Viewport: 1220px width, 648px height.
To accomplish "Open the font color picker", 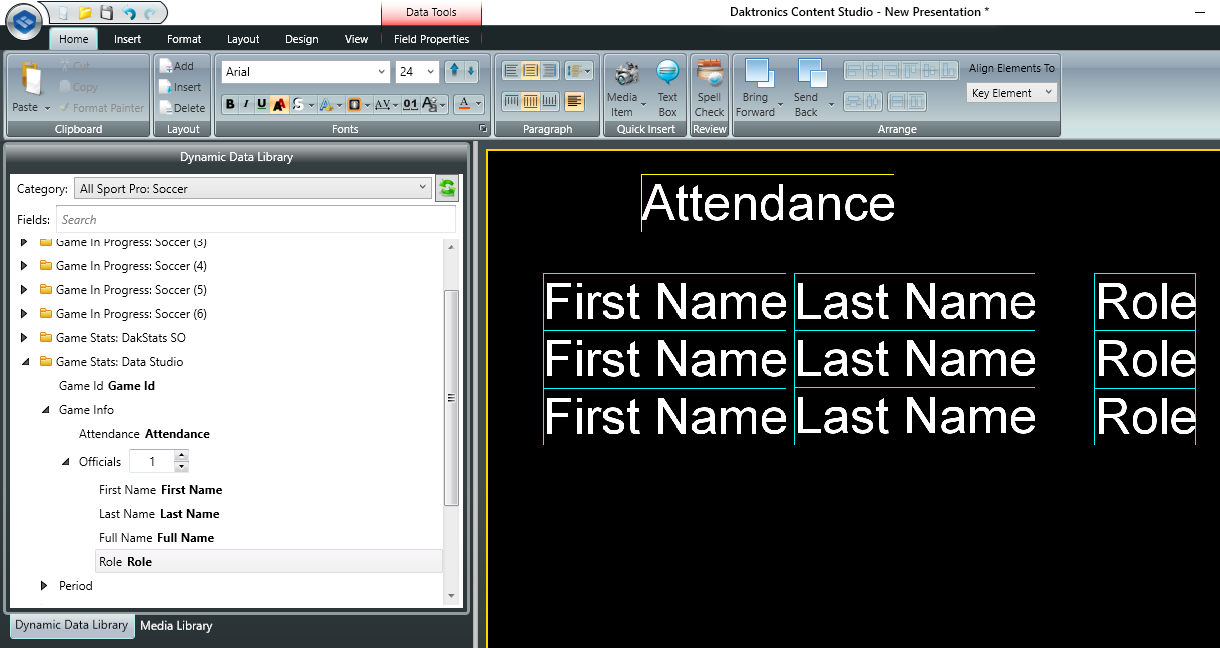I will (463, 104).
